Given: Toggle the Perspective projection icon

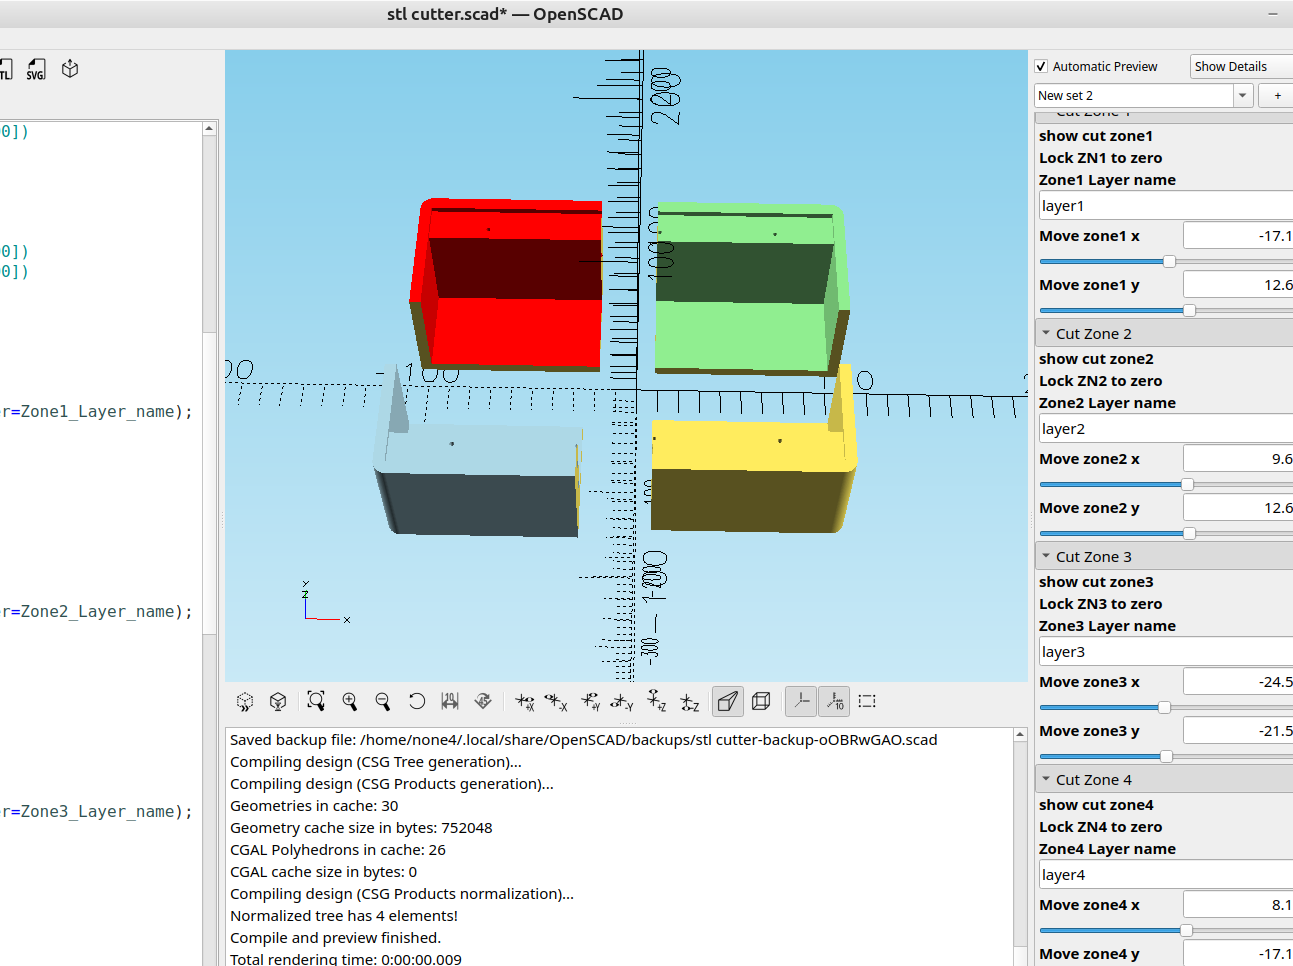Looking at the screenshot, I should [728, 701].
